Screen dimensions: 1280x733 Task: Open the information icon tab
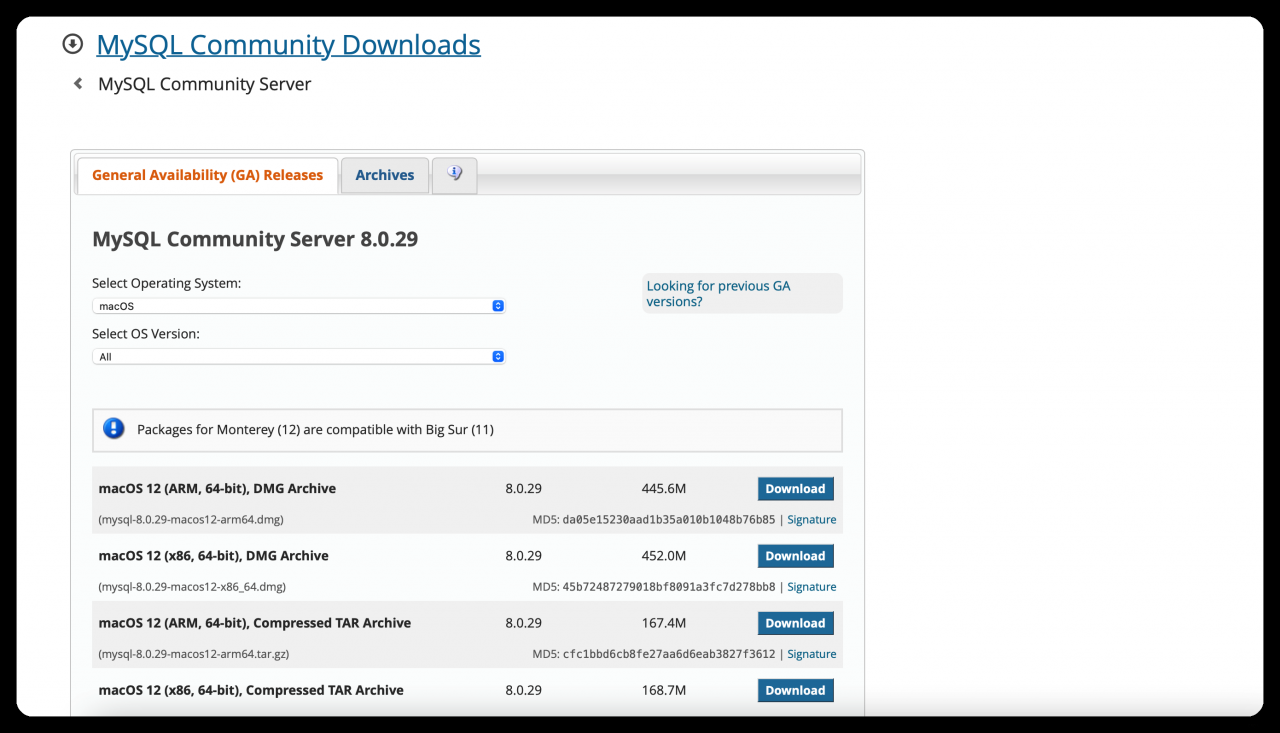(455, 175)
